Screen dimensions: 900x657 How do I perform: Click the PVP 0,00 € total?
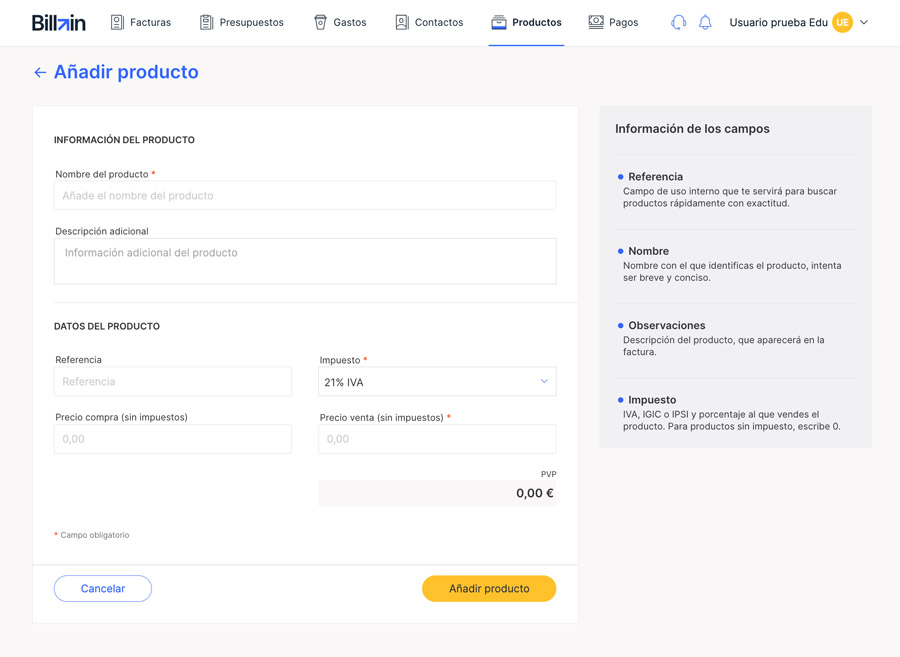pos(437,493)
